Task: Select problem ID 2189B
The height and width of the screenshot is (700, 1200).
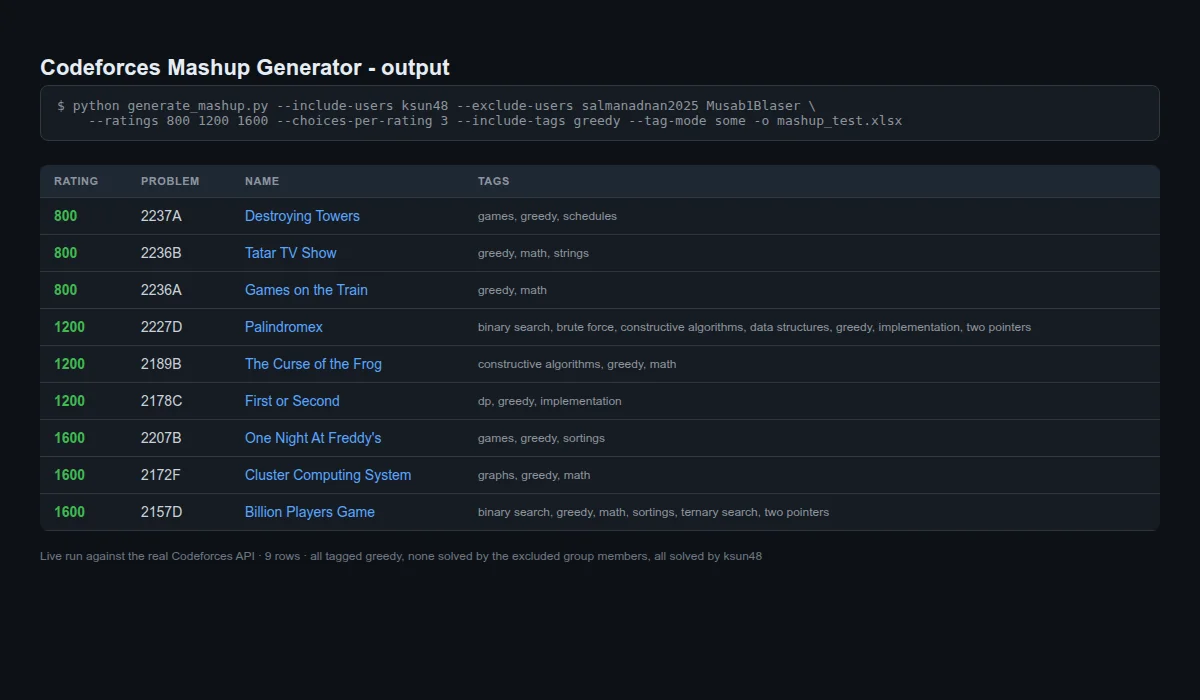Action: [x=161, y=364]
